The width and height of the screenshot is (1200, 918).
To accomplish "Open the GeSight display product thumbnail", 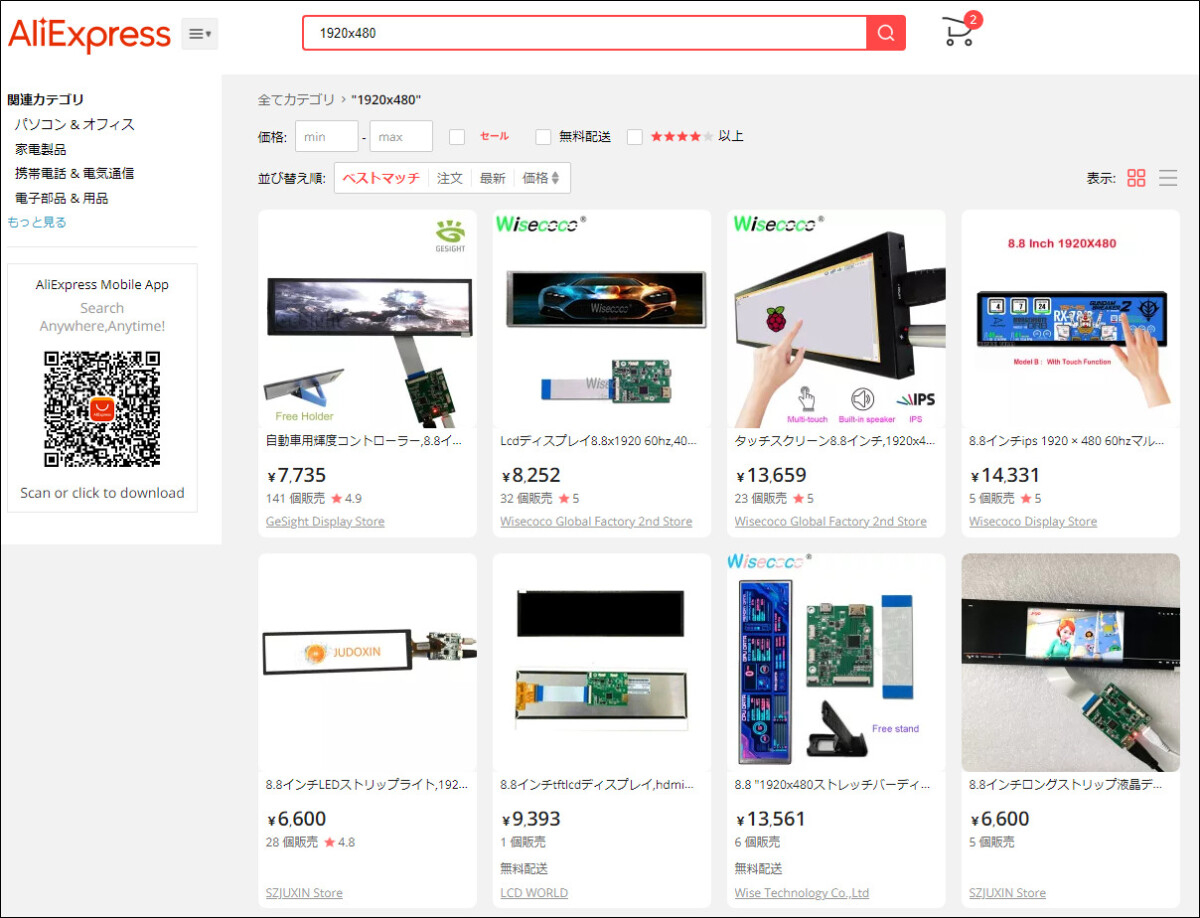I will (x=367, y=319).
